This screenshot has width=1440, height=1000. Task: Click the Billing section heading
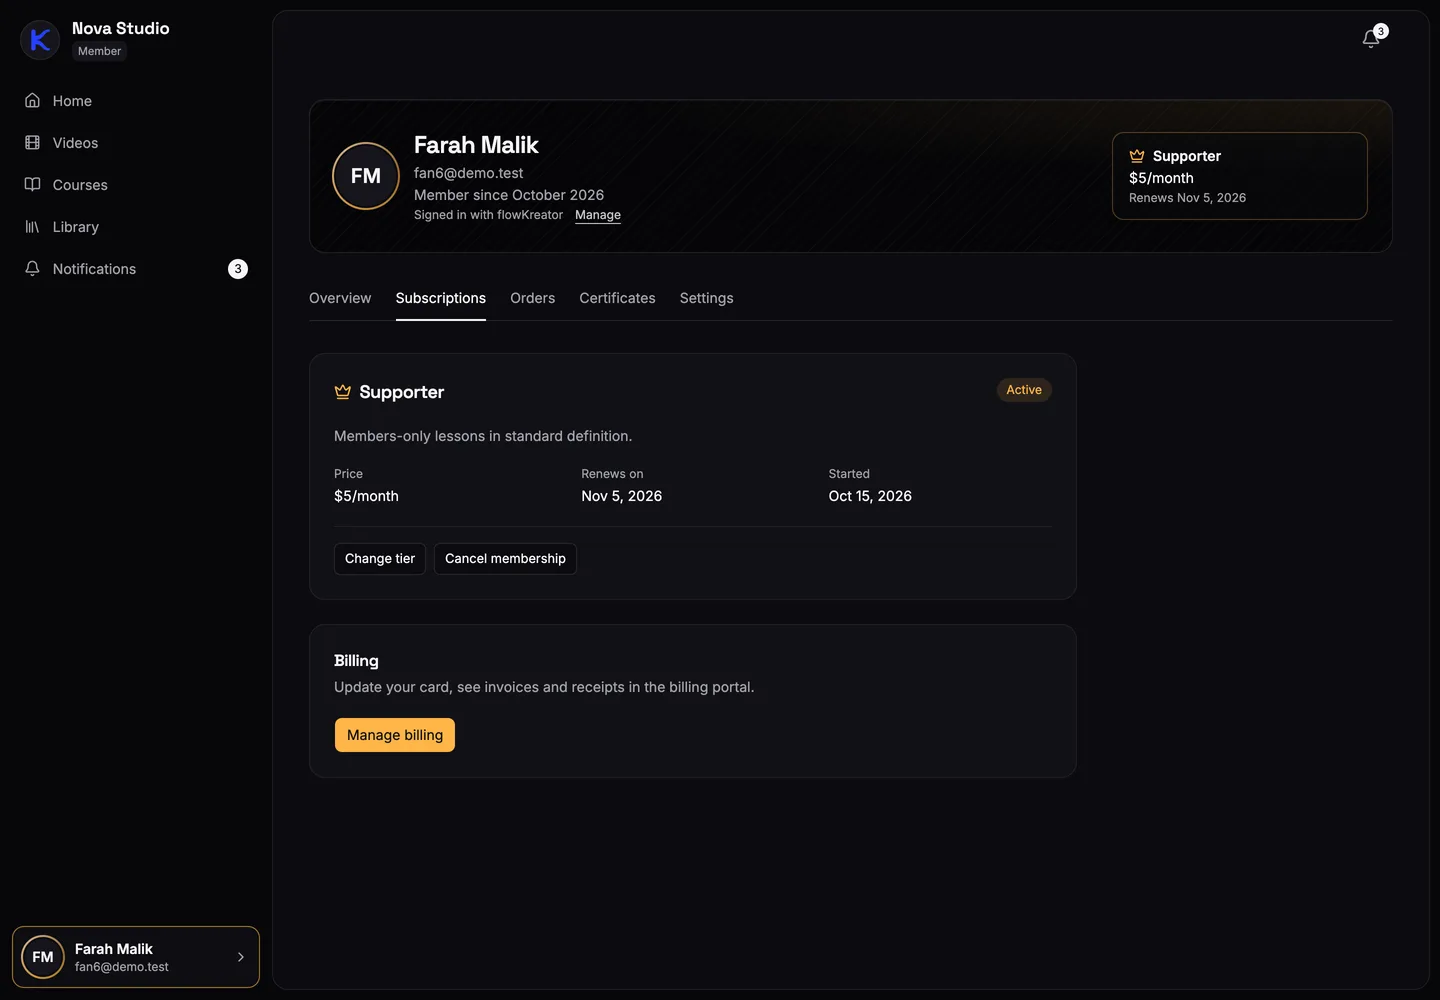356,661
